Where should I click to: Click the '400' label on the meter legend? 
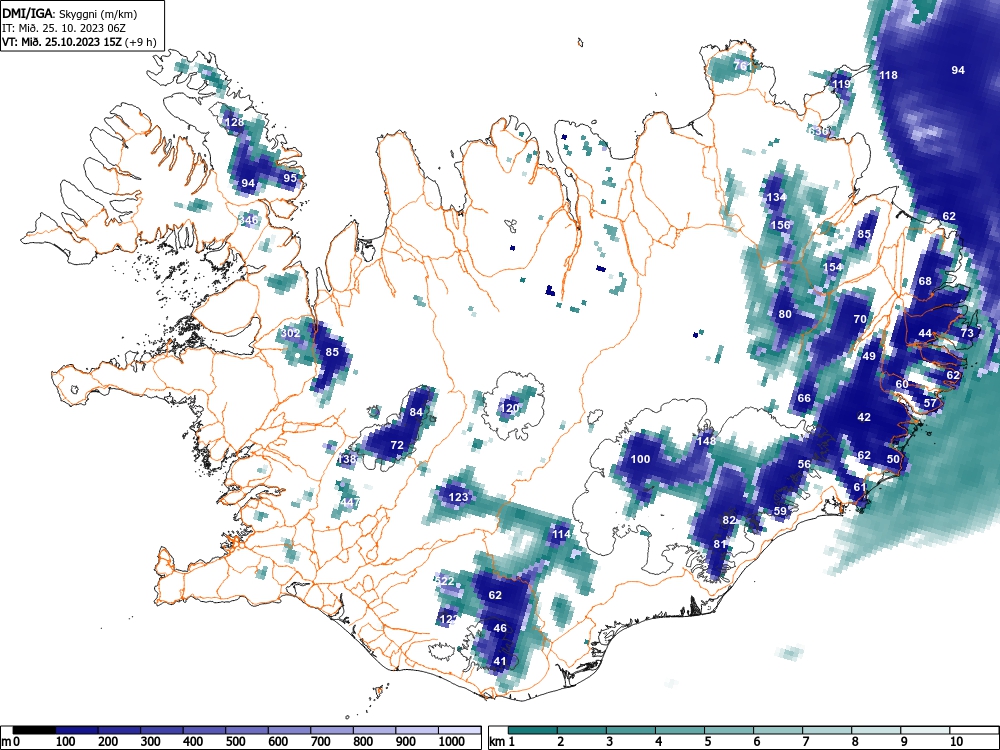point(193,742)
